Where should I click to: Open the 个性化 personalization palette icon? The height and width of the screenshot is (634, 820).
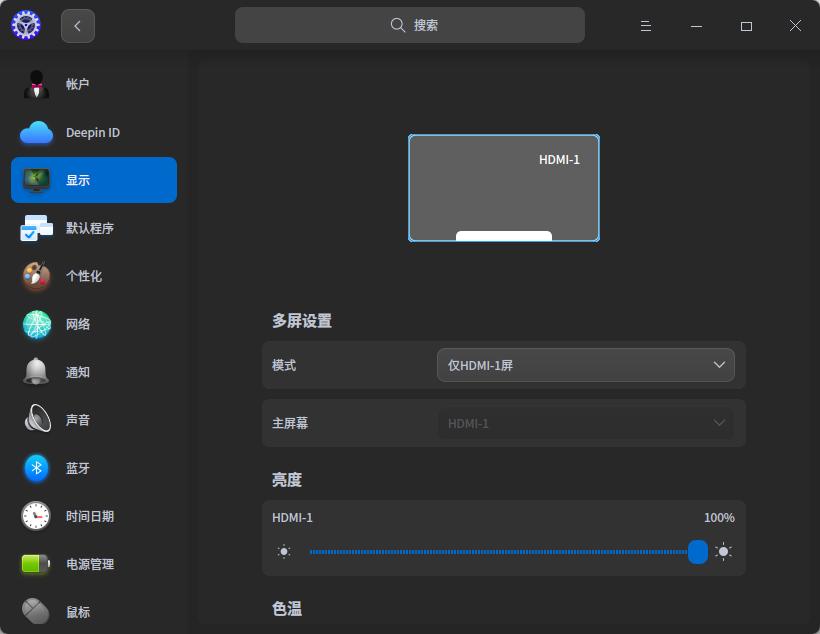click(x=36, y=276)
